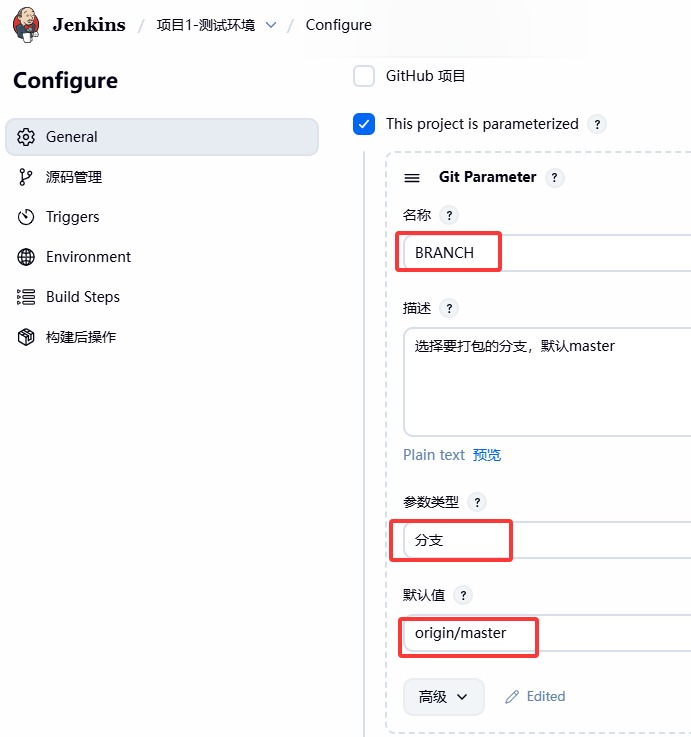
Task: Click the 构建后操作 box icon
Action: (x=26, y=337)
